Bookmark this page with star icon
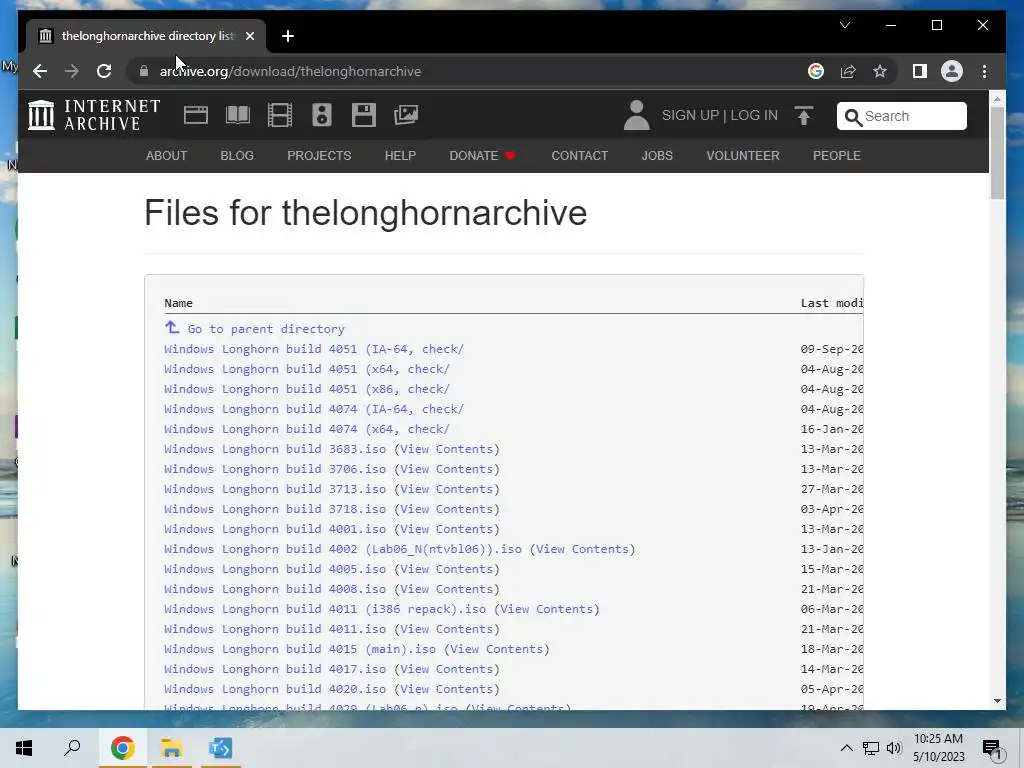Image resolution: width=1024 pixels, height=768 pixels. 880,71
